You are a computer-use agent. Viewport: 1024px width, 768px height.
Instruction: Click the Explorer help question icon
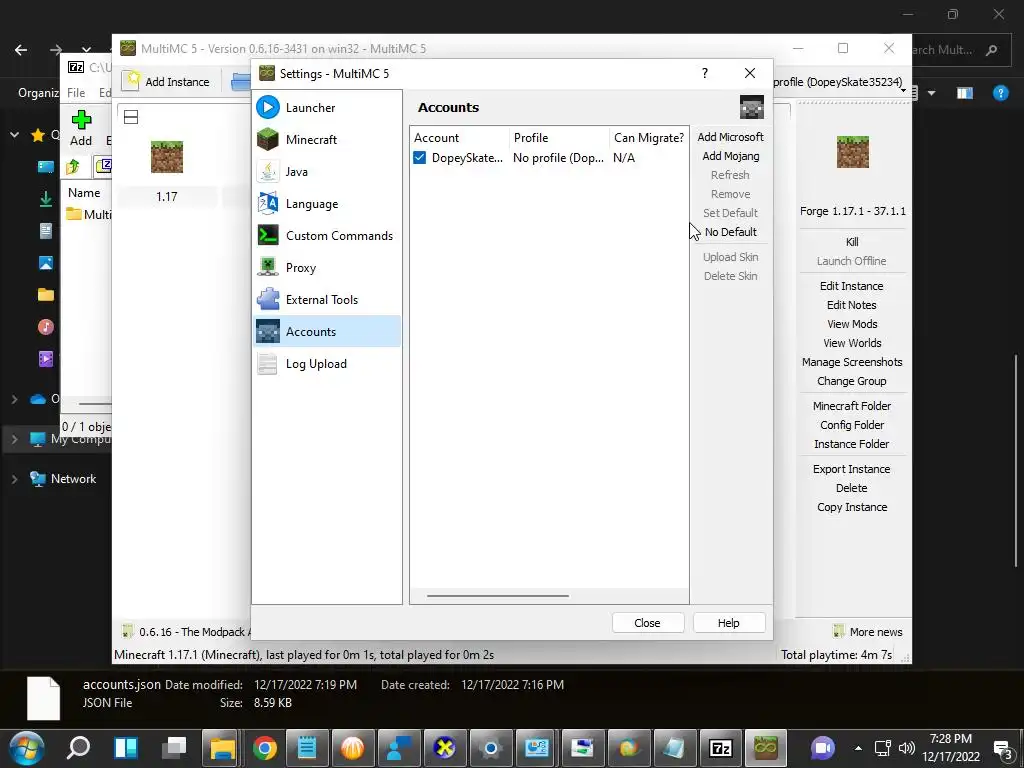tap(1000, 93)
